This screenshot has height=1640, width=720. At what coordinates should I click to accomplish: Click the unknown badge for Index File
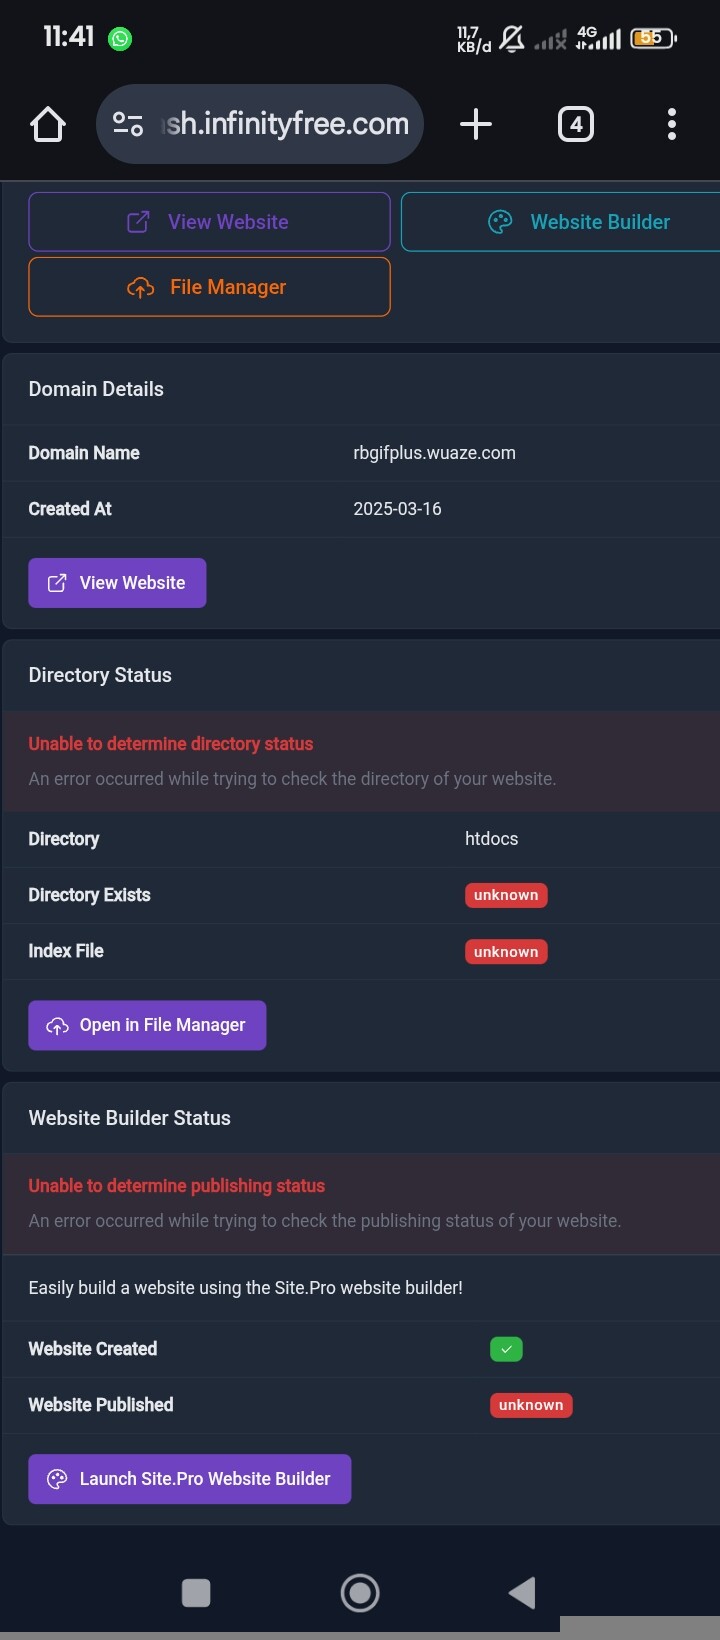click(506, 952)
